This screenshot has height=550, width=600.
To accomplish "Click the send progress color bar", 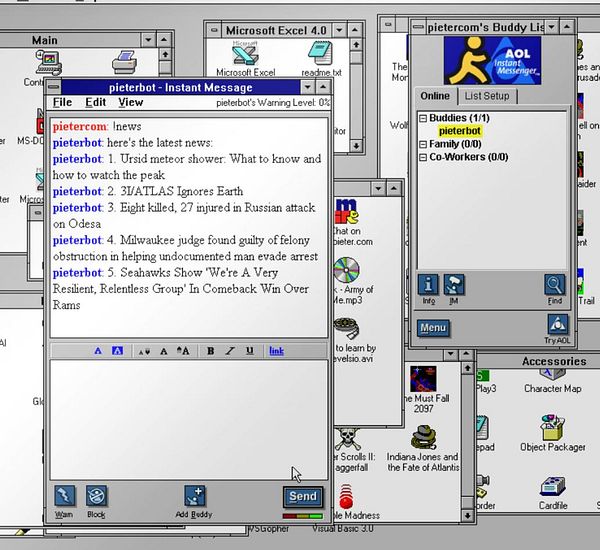I will click(303, 516).
